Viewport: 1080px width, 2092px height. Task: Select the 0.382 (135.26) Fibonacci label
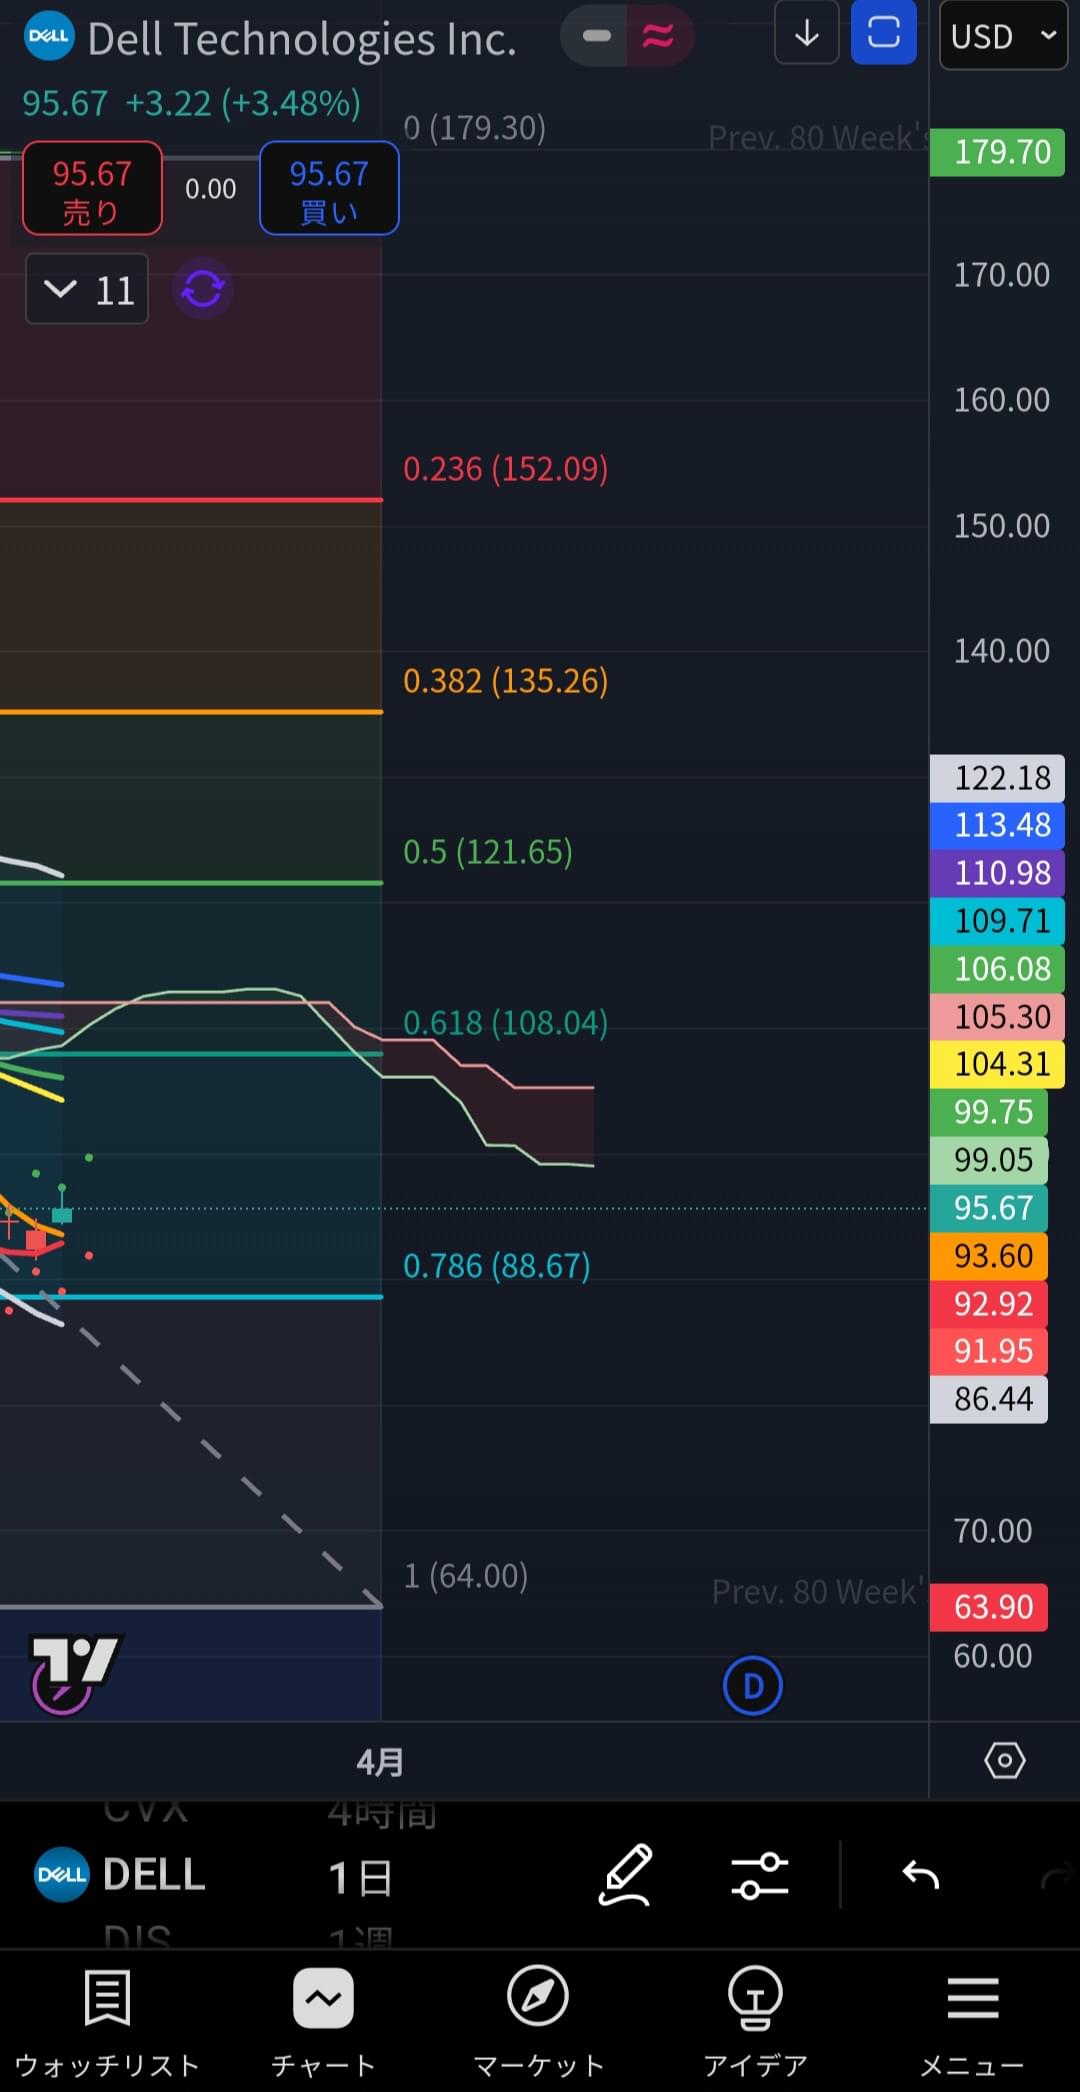click(x=505, y=680)
